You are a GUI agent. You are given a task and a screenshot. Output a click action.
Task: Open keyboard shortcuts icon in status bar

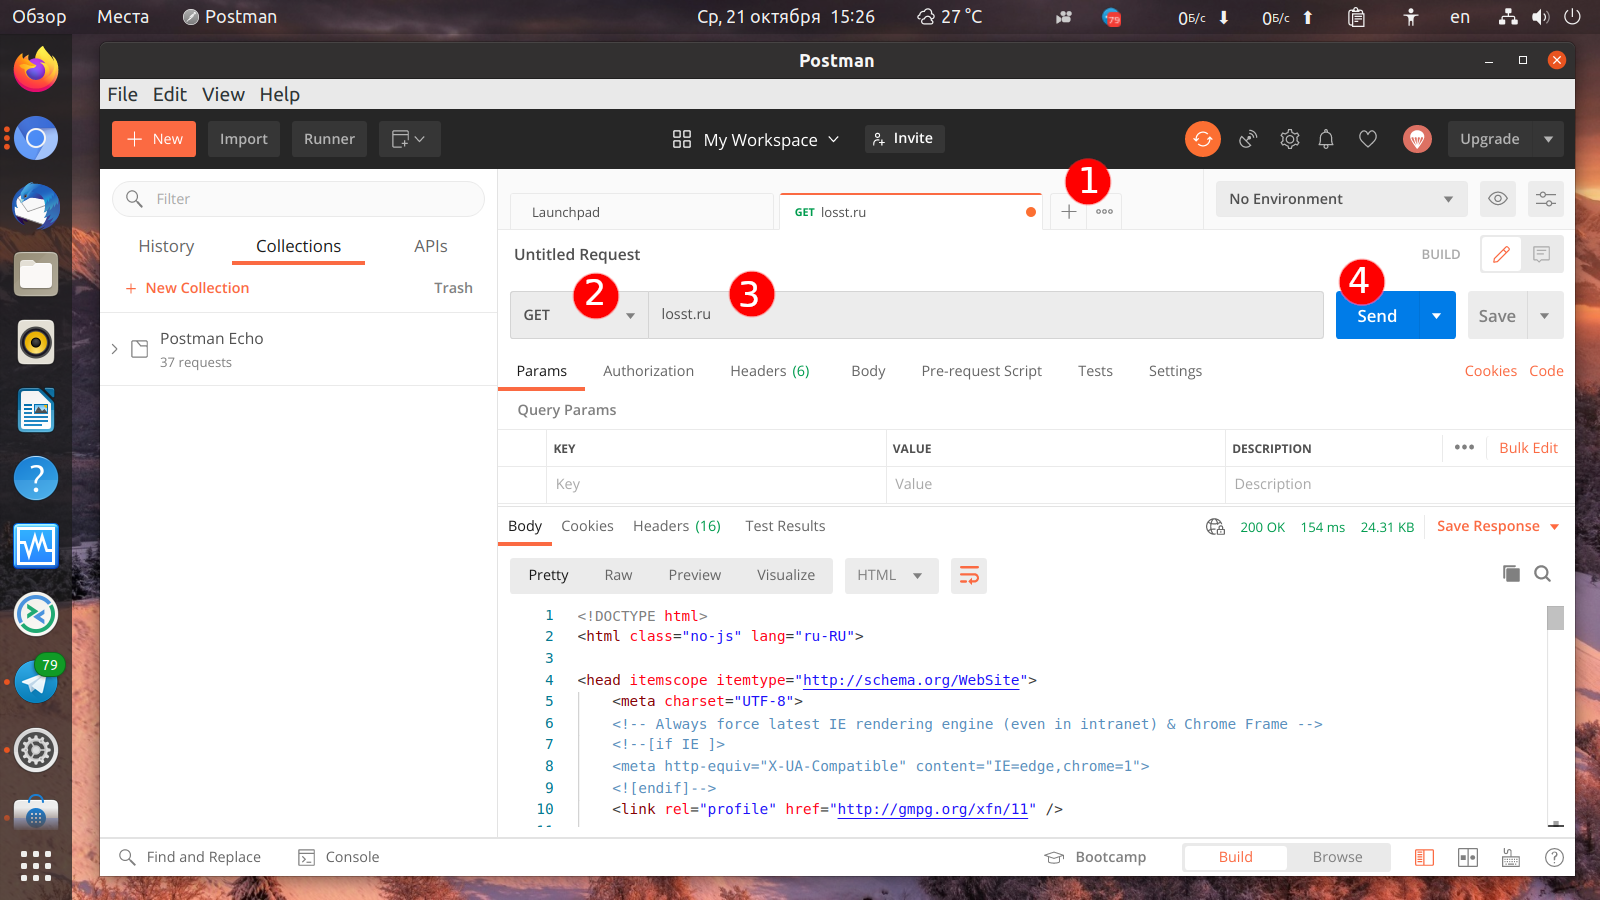(1511, 857)
